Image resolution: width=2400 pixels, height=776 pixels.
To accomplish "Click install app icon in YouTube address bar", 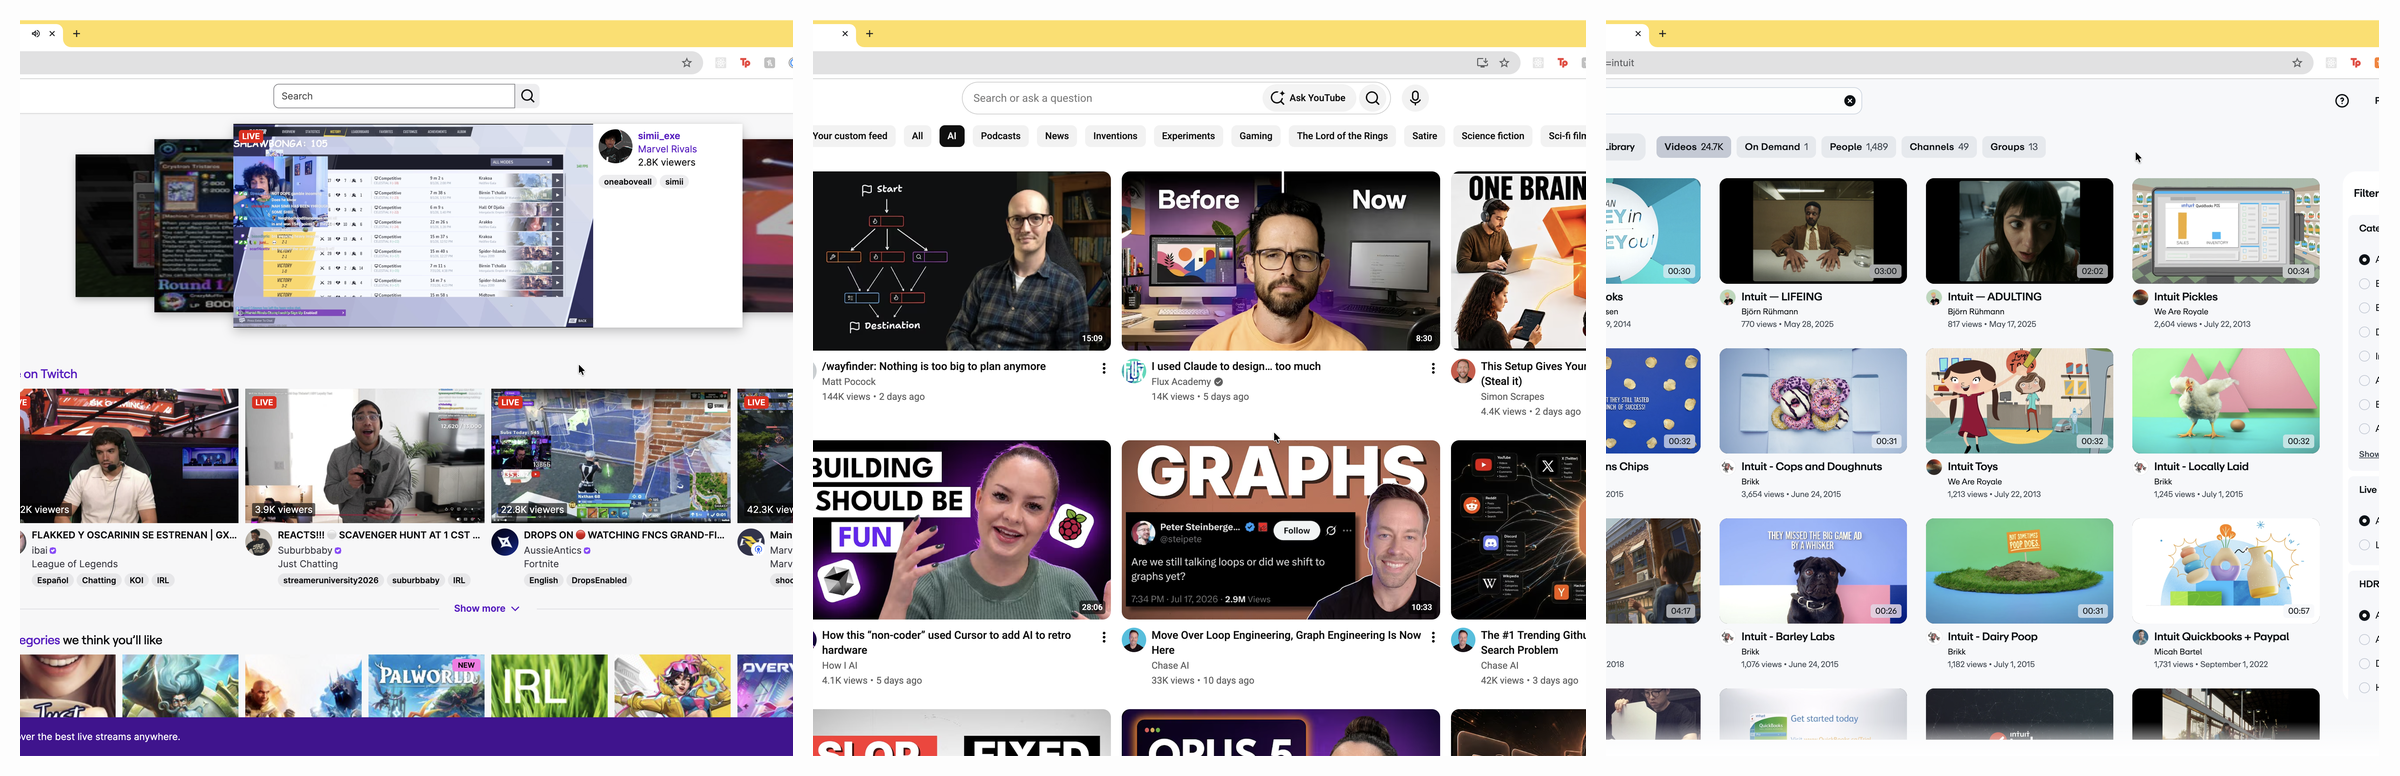I will [x=1482, y=63].
